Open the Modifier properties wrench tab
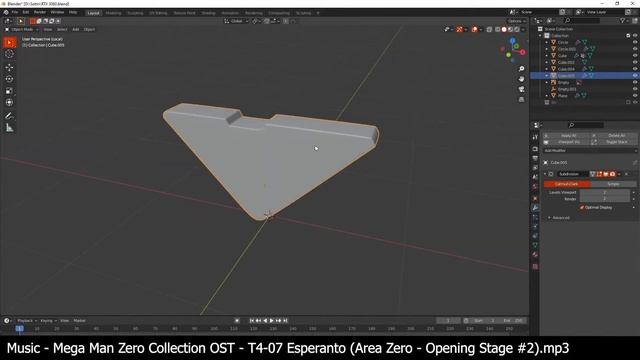The height and width of the screenshot is (360, 640). (x=535, y=208)
